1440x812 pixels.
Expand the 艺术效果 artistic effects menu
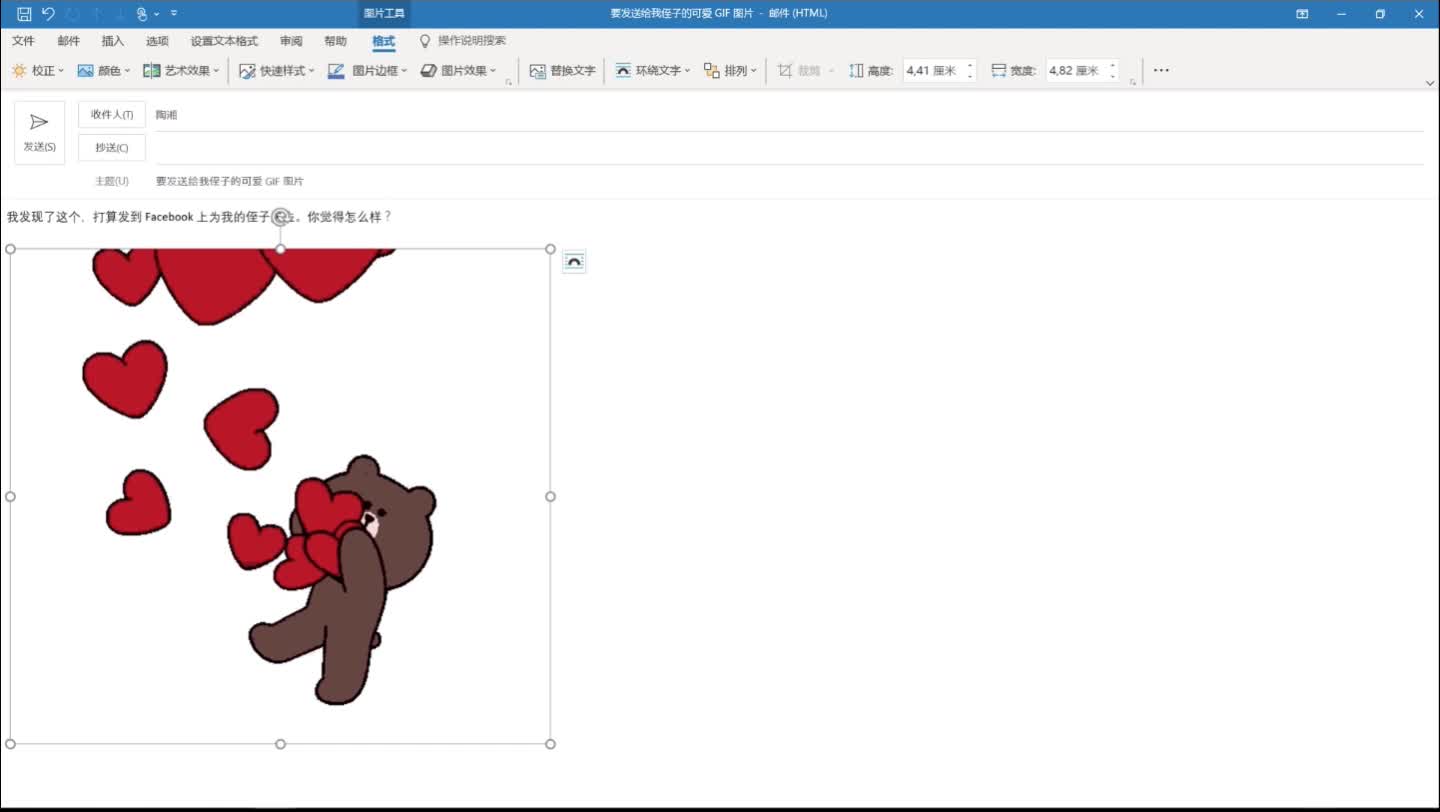pos(181,71)
